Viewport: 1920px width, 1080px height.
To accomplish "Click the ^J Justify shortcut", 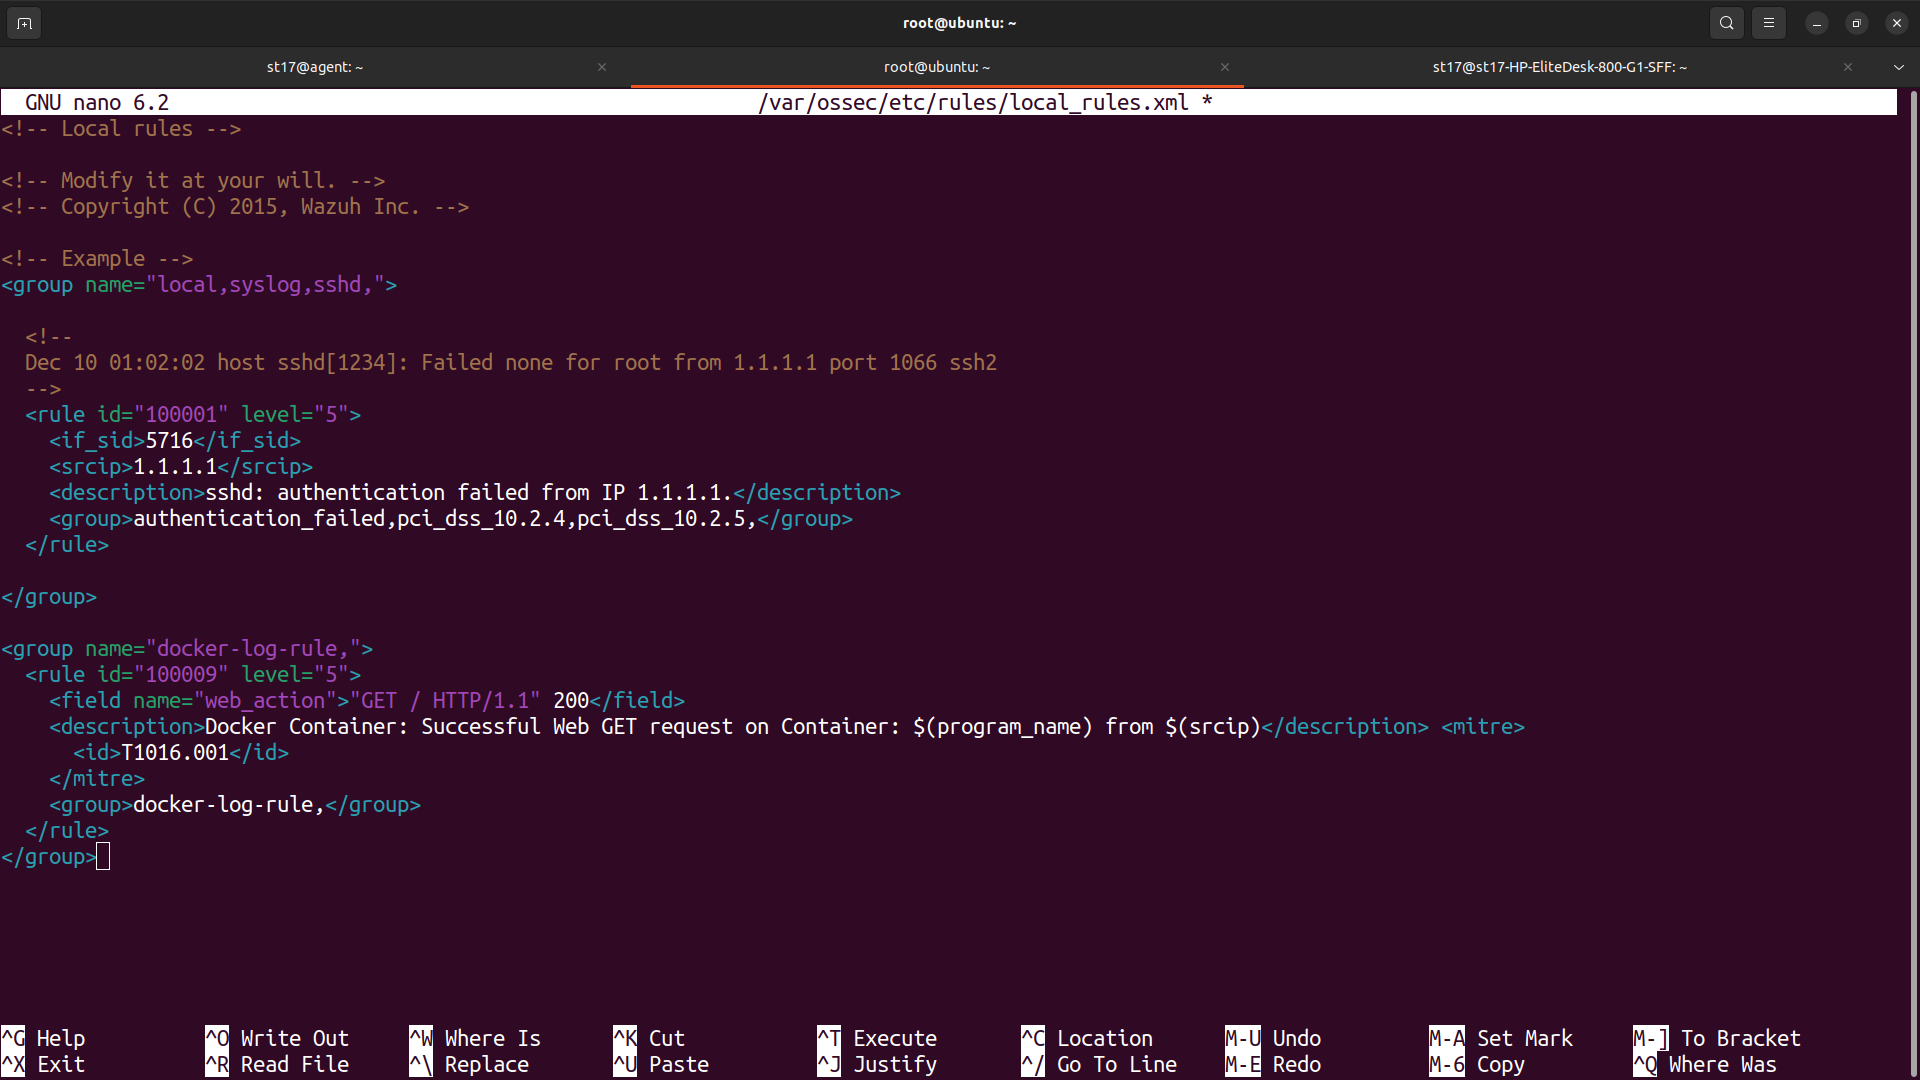I will point(877,1064).
